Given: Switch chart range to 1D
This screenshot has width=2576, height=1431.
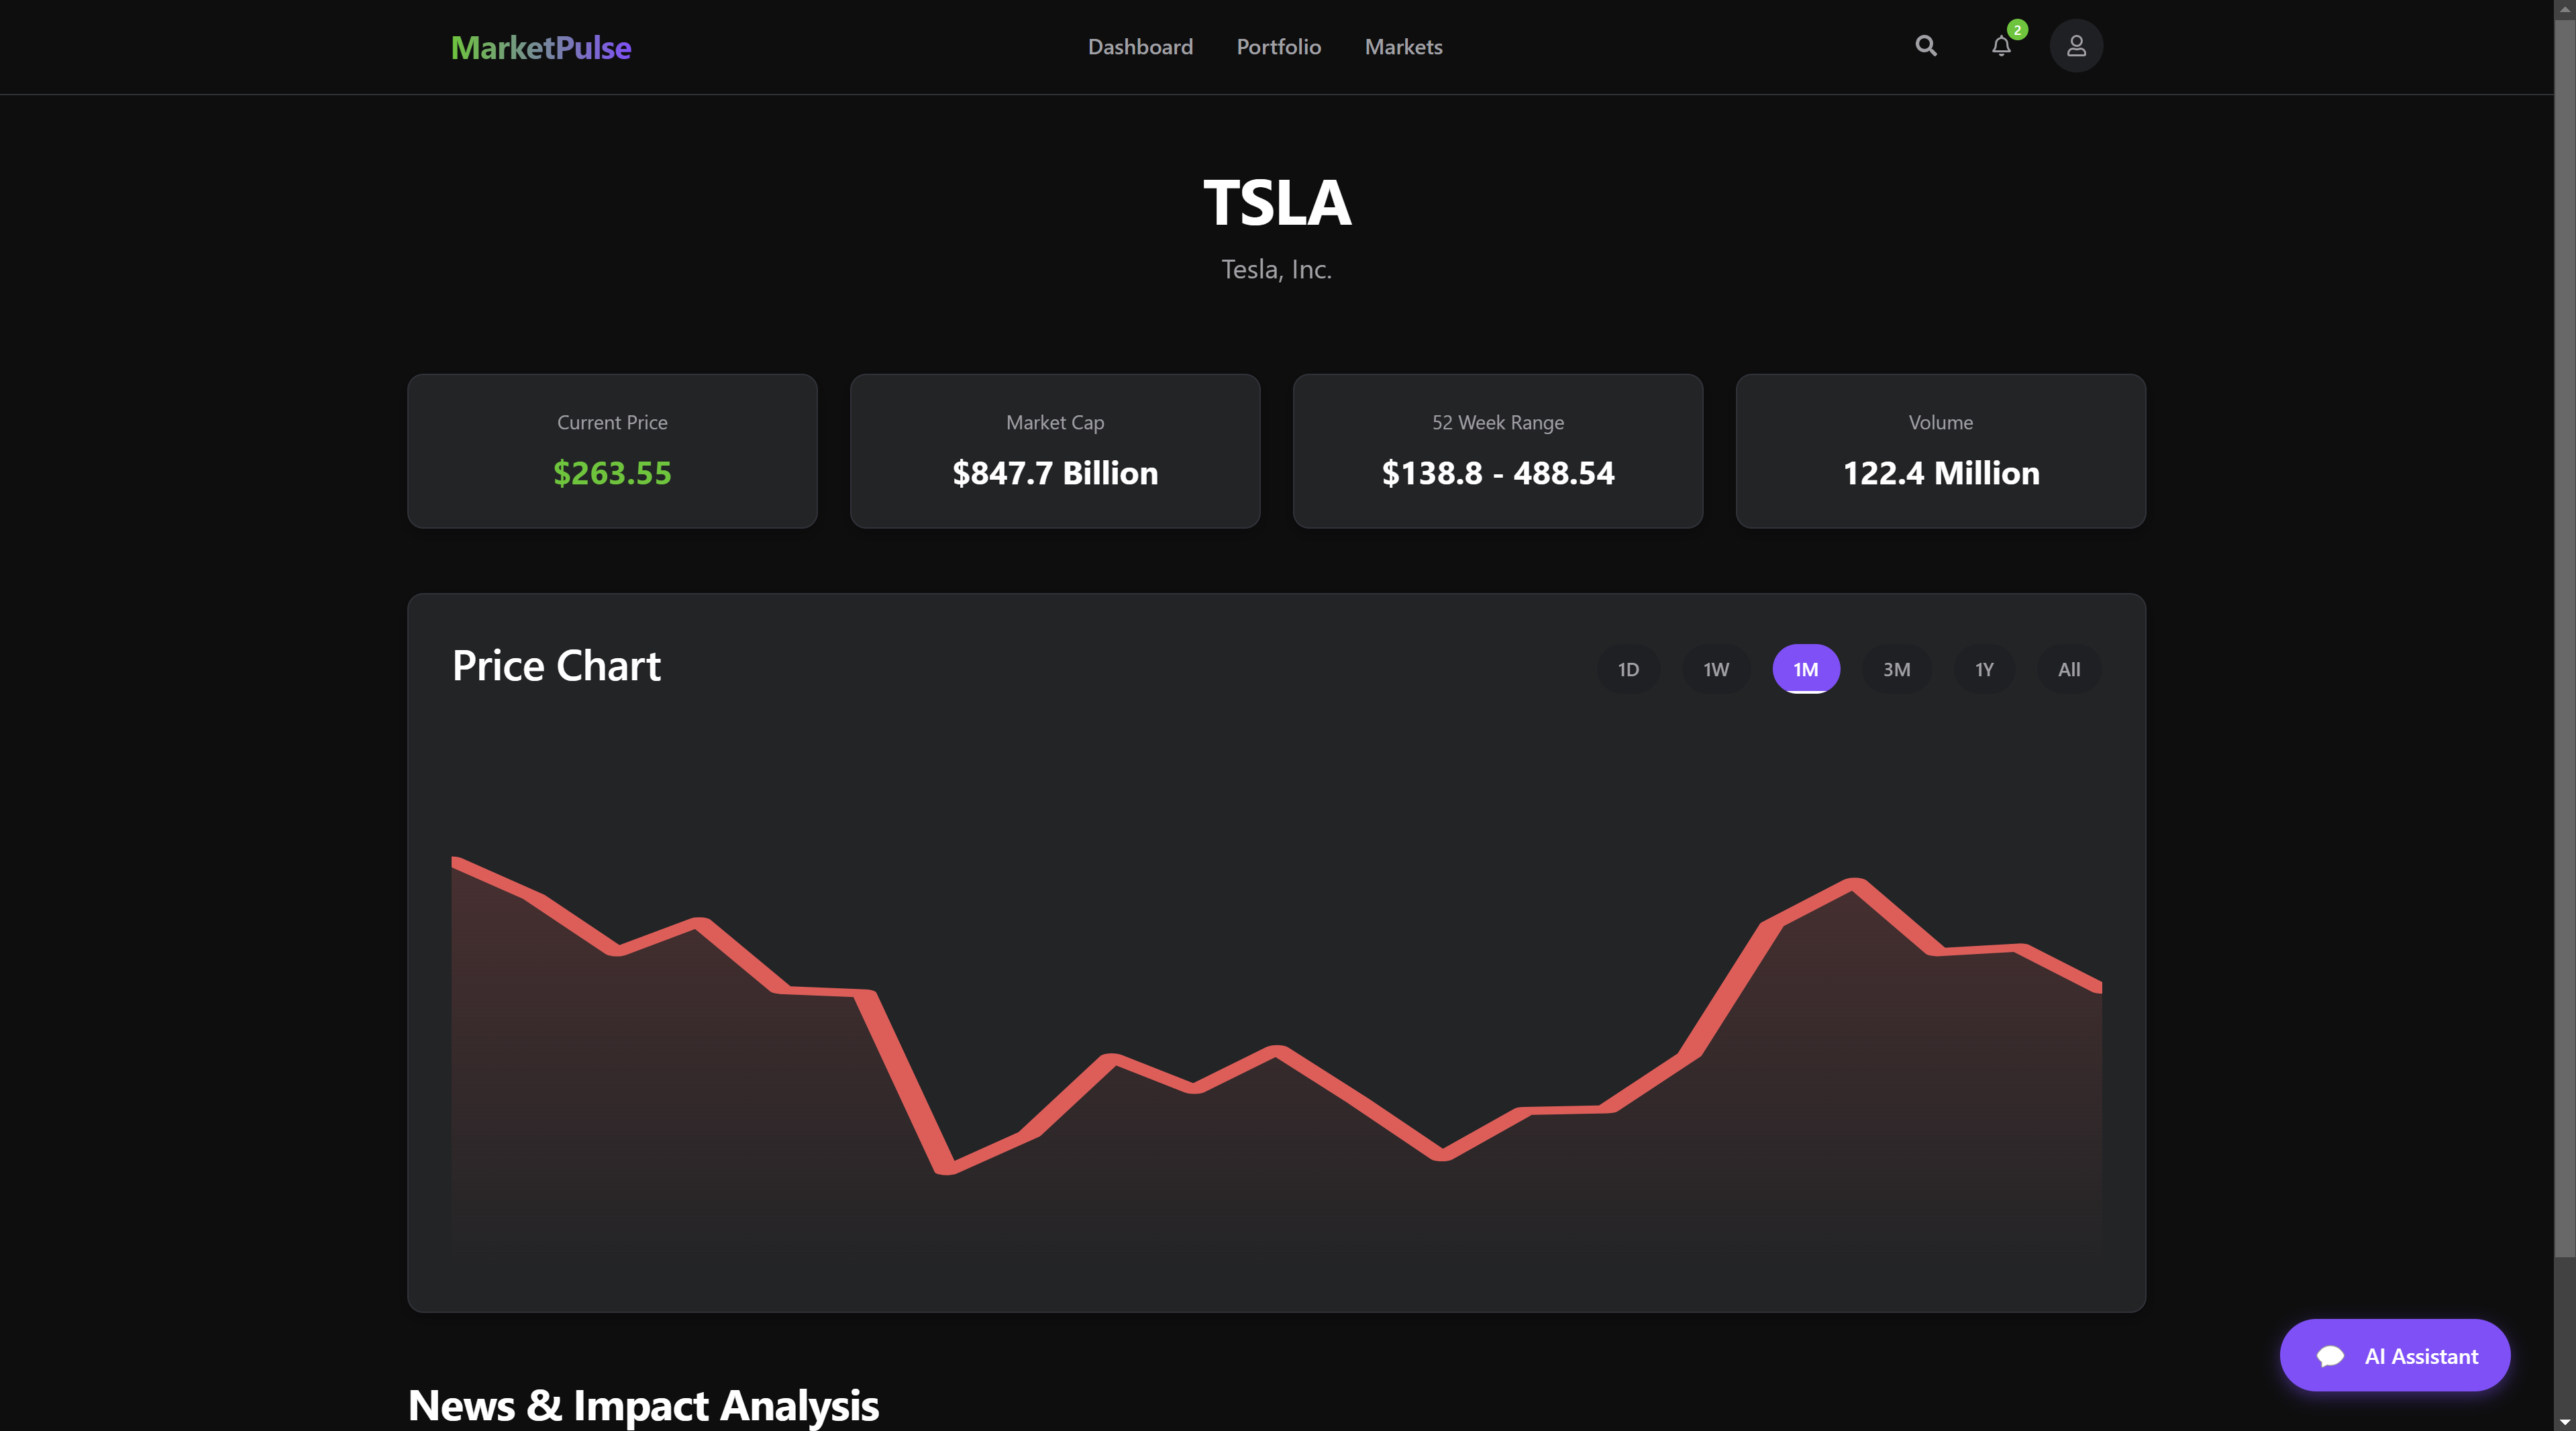Looking at the screenshot, I should (x=1628, y=669).
